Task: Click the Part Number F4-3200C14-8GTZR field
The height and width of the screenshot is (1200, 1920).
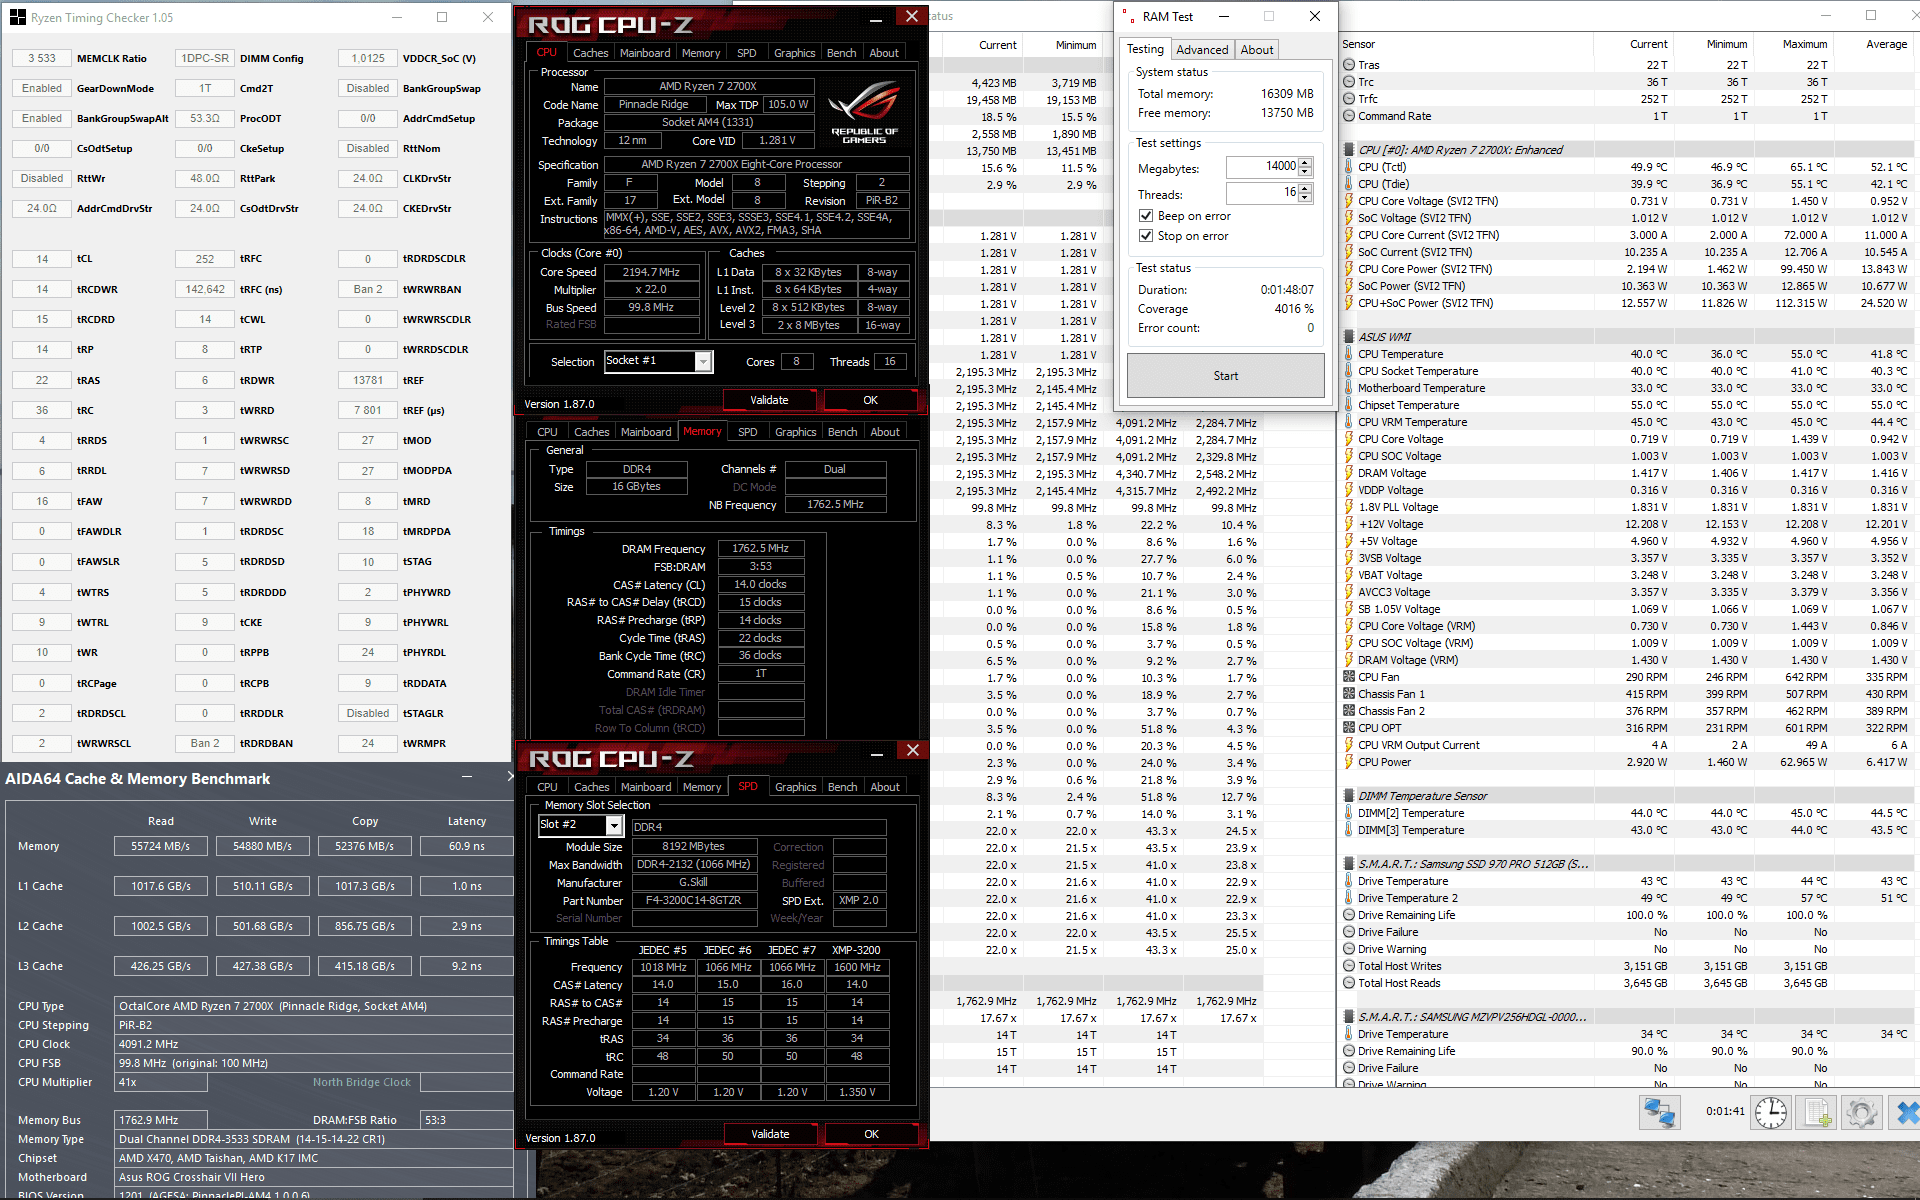Action: 694,900
